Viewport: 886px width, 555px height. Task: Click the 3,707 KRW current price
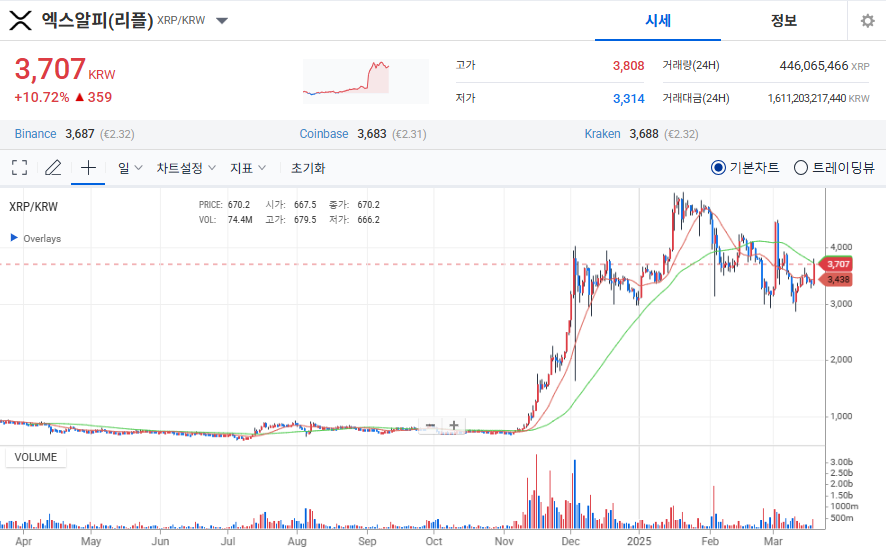pos(64,70)
